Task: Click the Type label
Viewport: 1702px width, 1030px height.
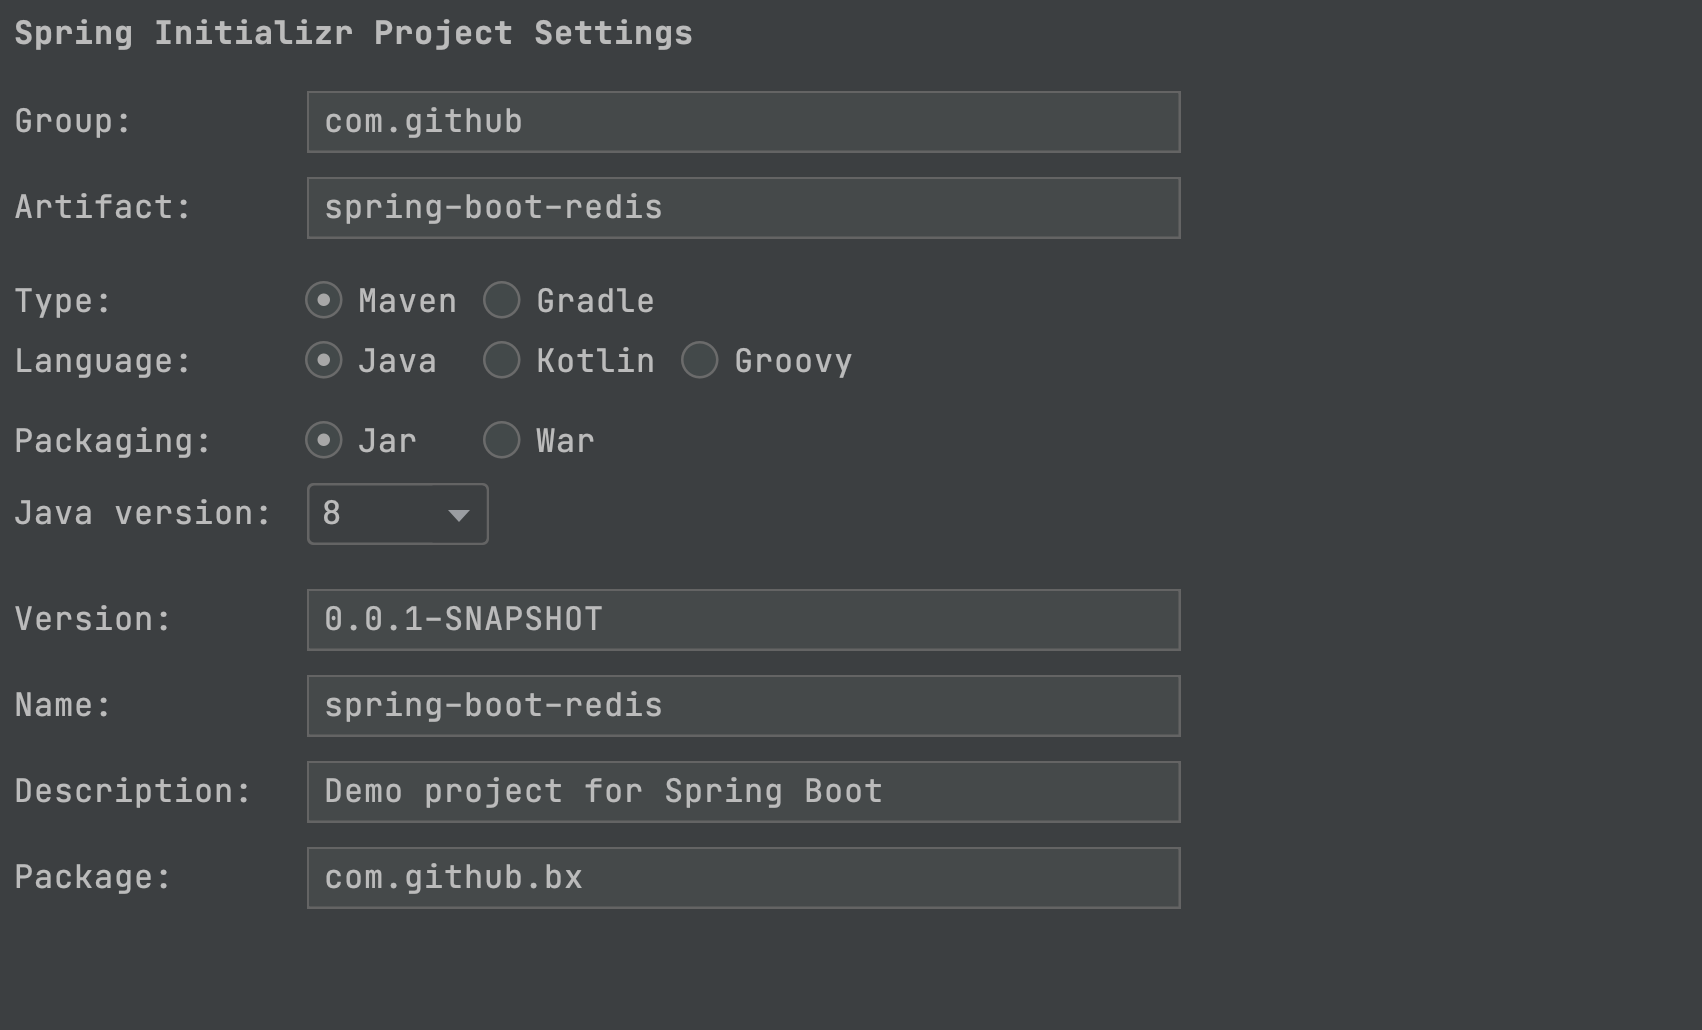Action: [63, 301]
